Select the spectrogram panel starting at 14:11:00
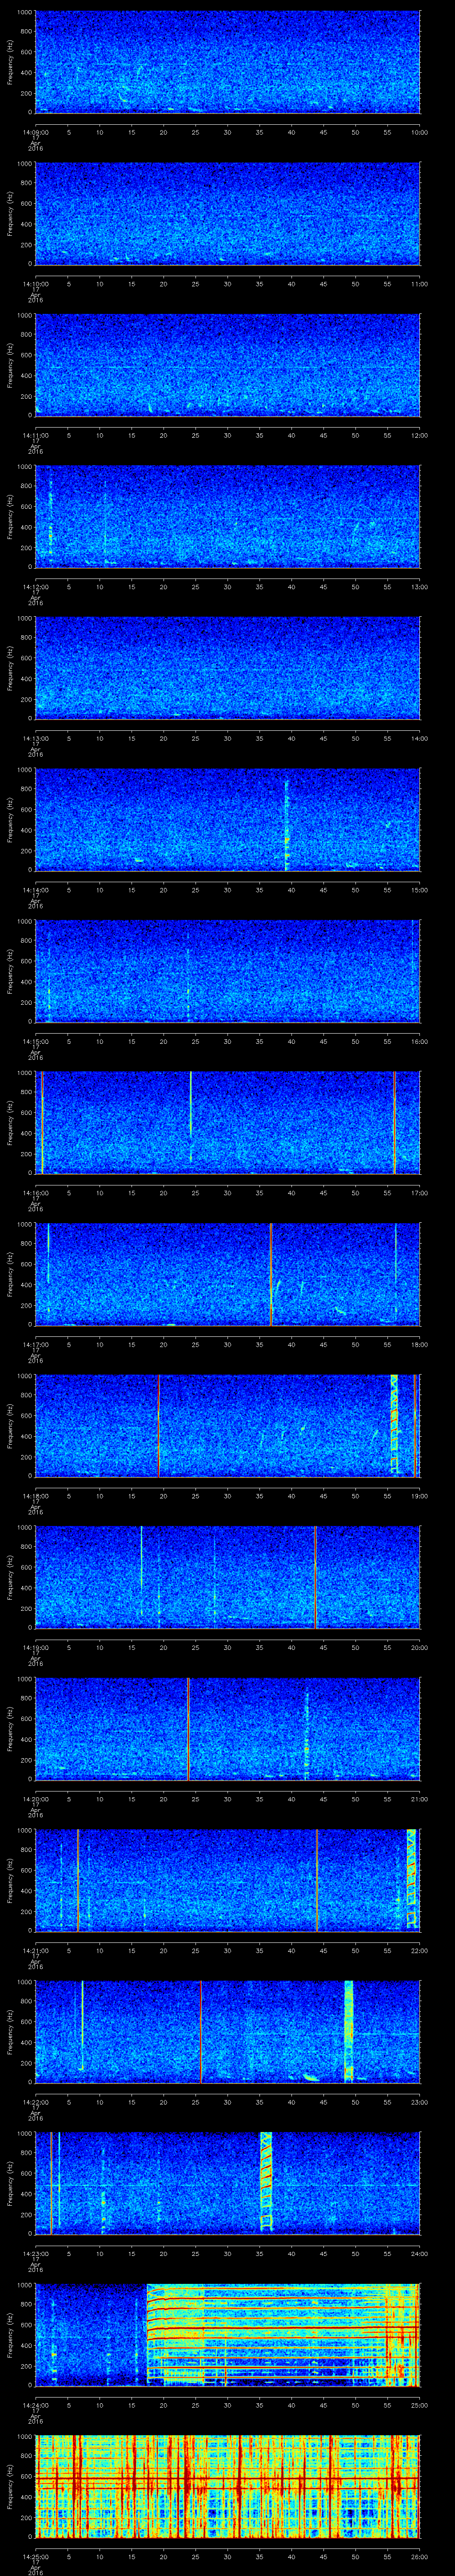455x2576 pixels. point(227,365)
